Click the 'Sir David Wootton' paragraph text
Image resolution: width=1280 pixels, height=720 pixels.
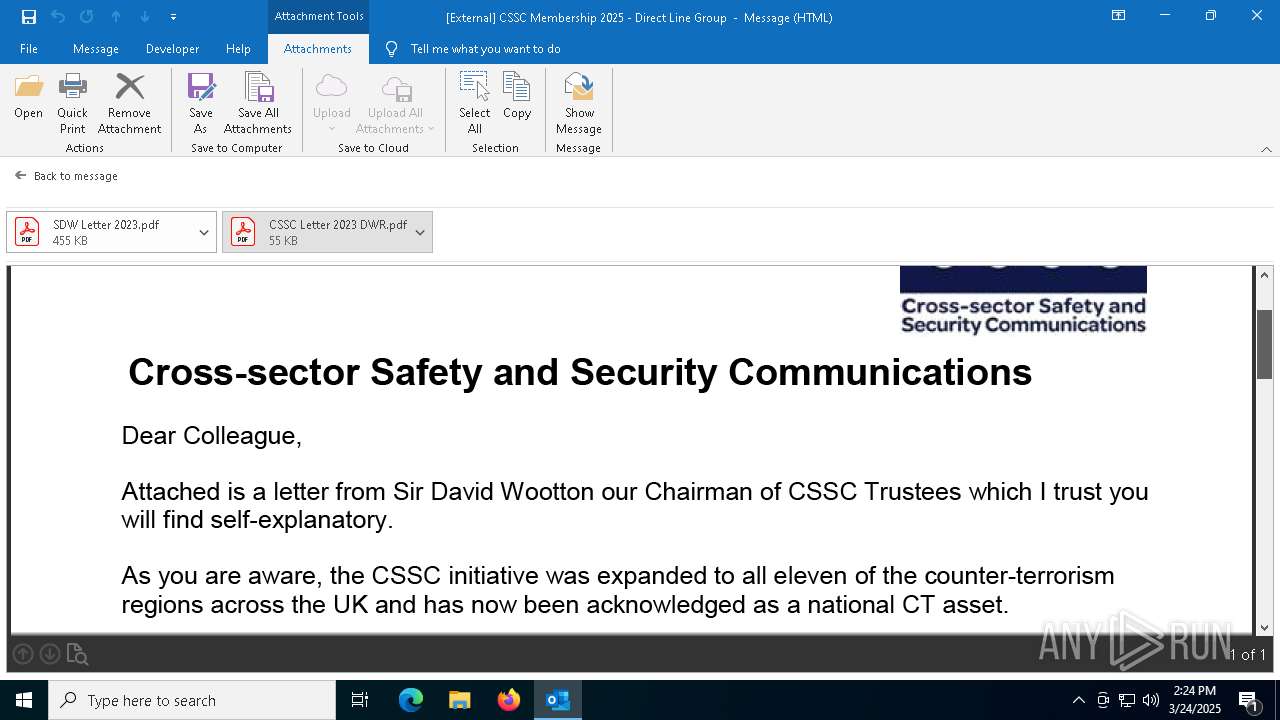pos(635,506)
